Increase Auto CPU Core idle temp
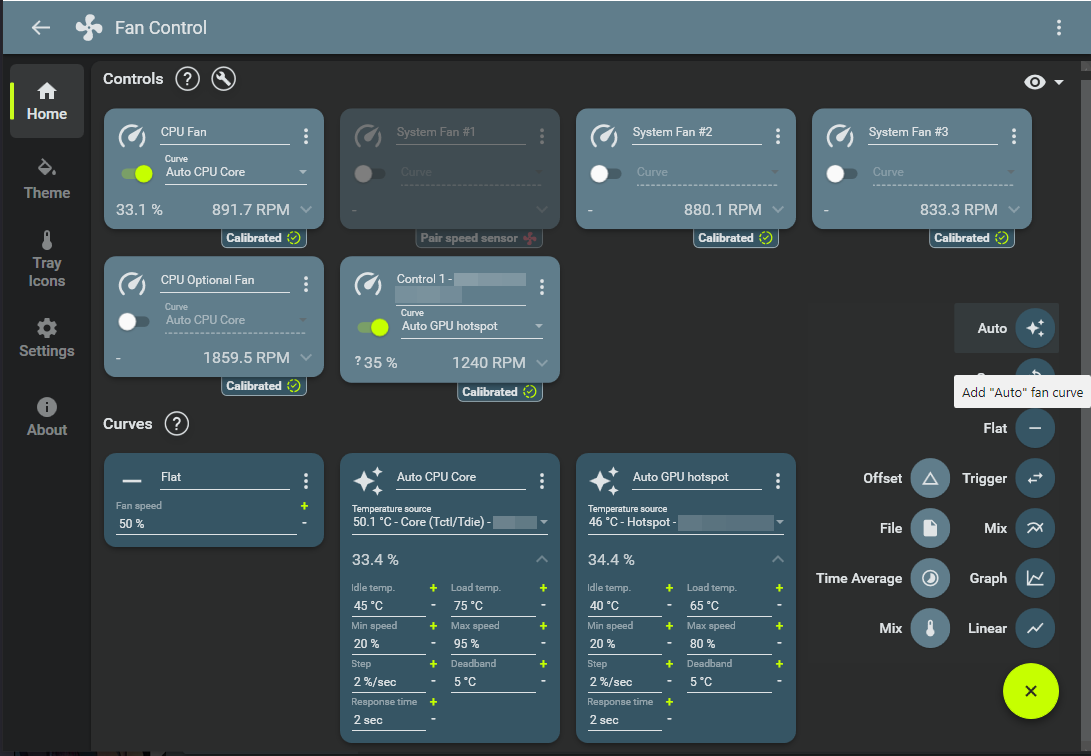 coord(433,588)
